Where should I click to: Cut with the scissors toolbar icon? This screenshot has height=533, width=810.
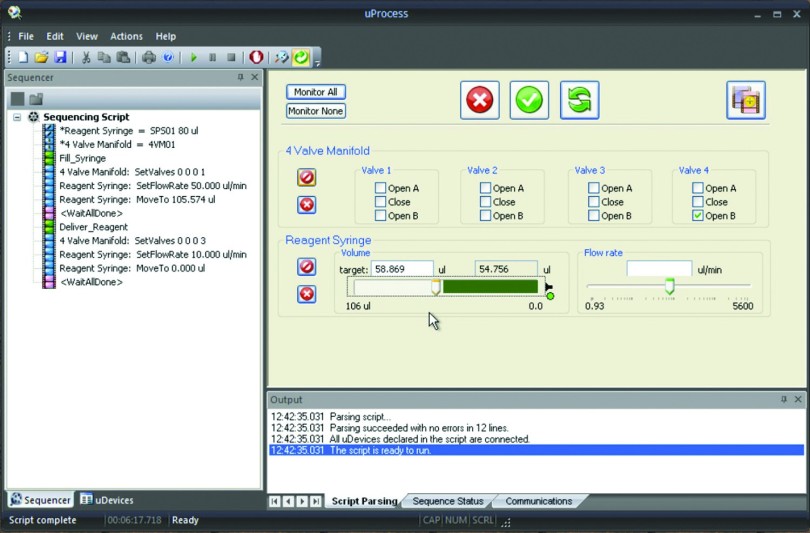86,57
